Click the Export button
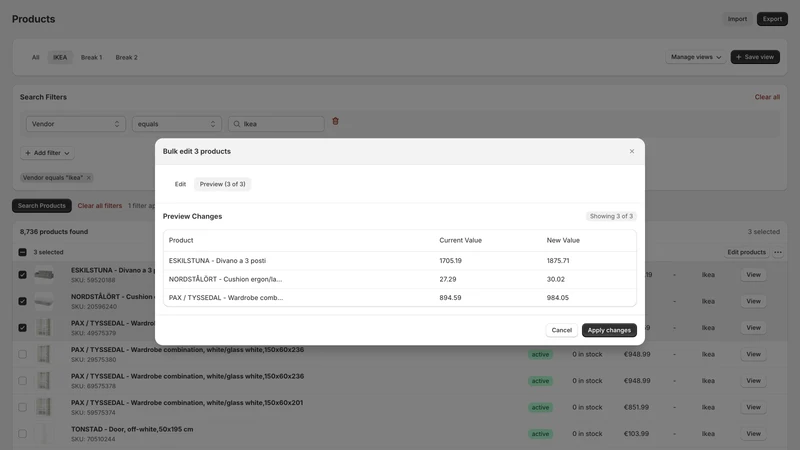 [x=772, y=19]
